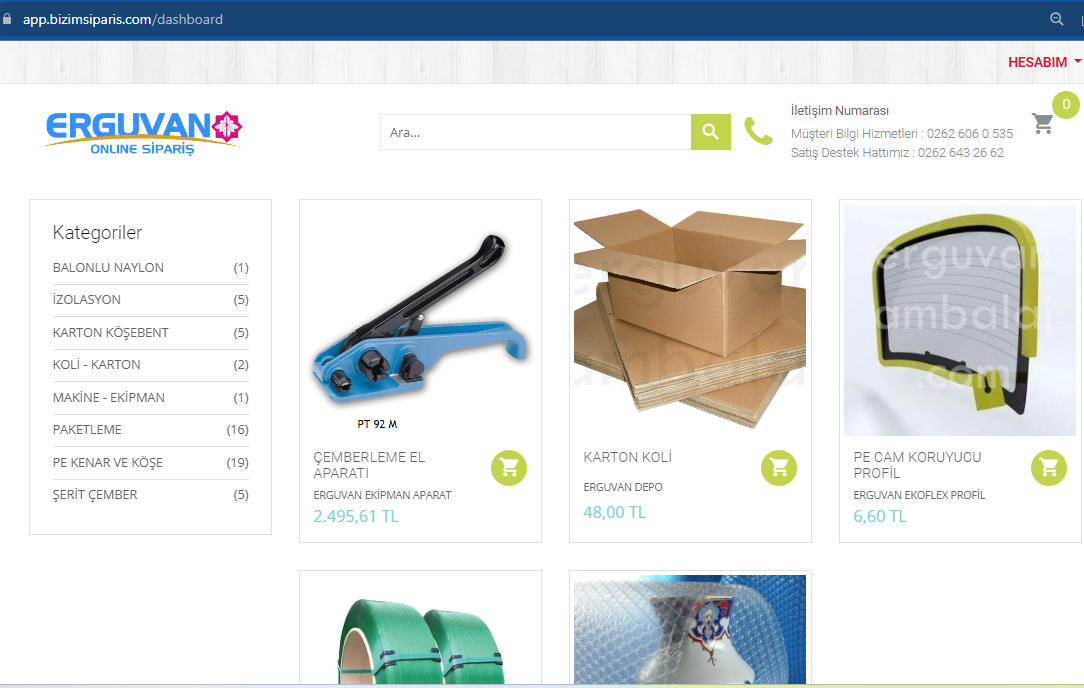Click the 48,00 TL price
The width and height of the screenshot is (1084, 688).
tap(615, 512)
